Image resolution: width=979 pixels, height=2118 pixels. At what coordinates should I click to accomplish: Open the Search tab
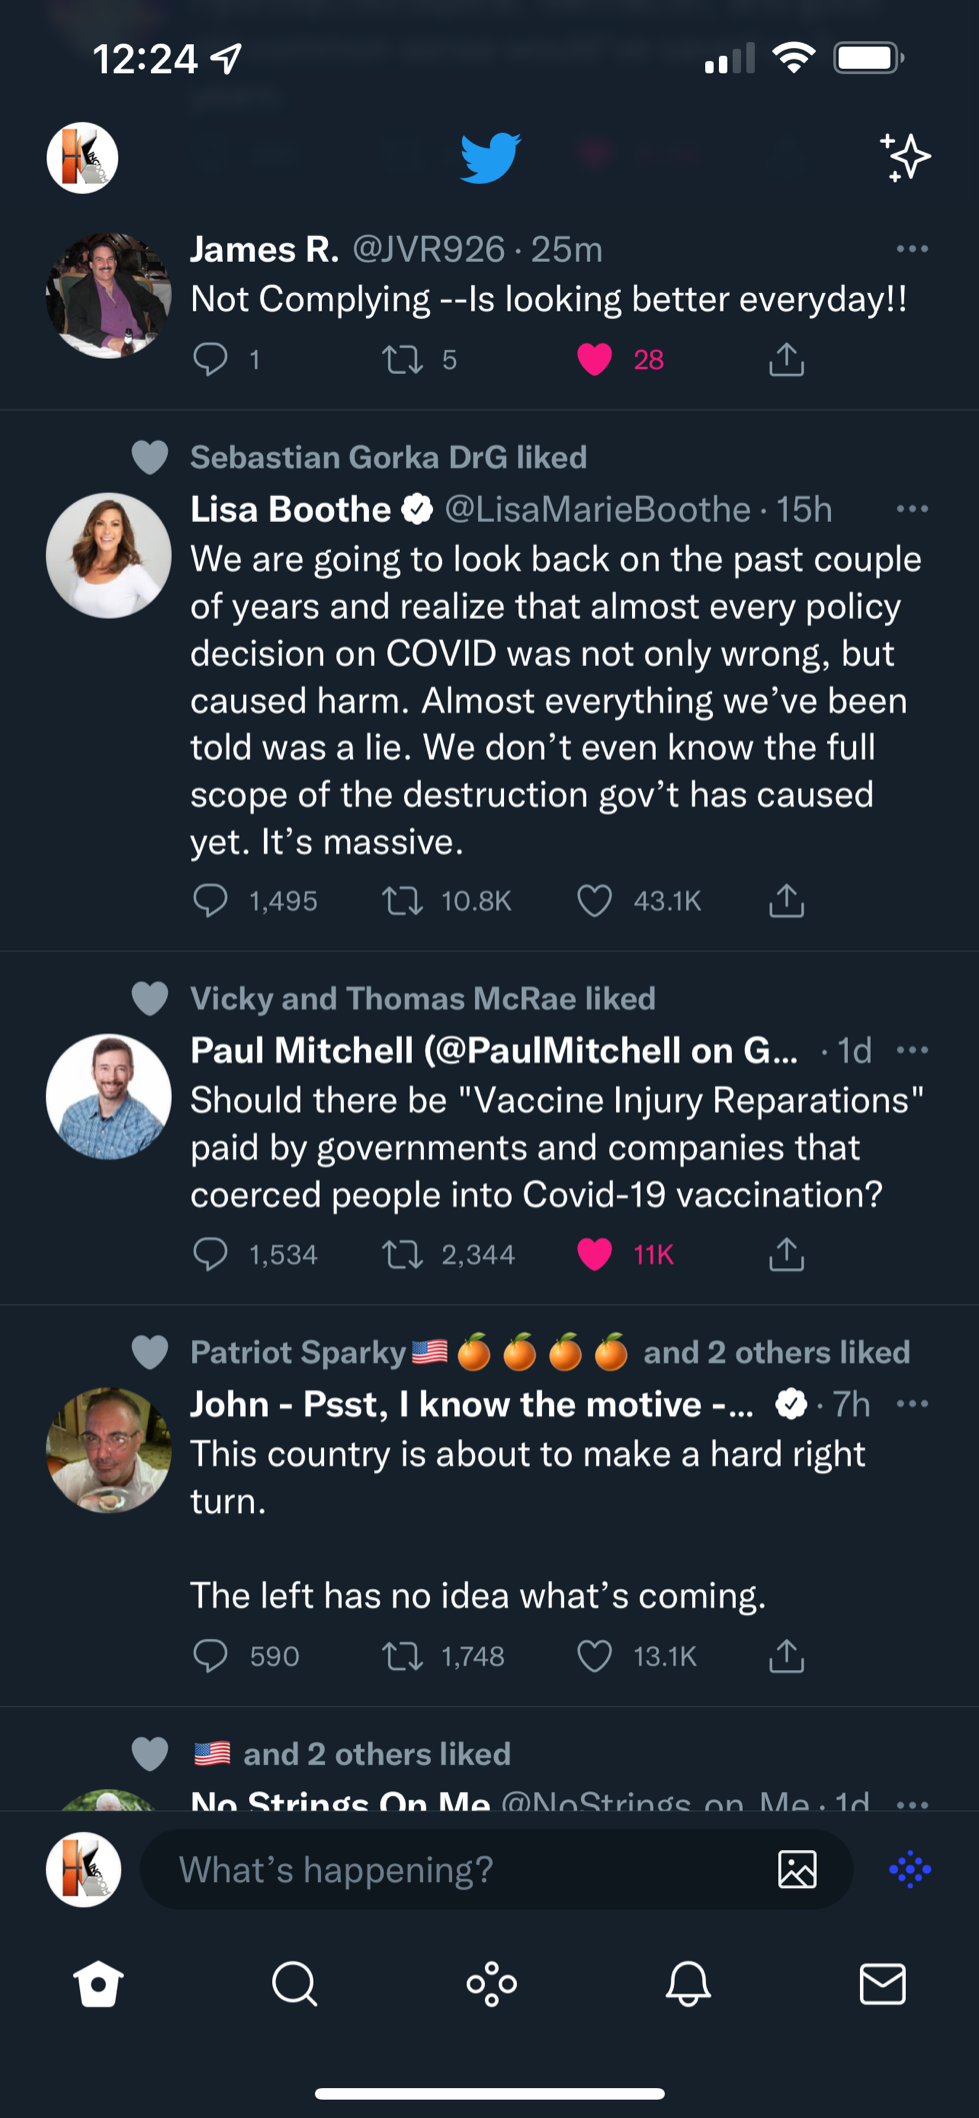[x=294, y=1983]
